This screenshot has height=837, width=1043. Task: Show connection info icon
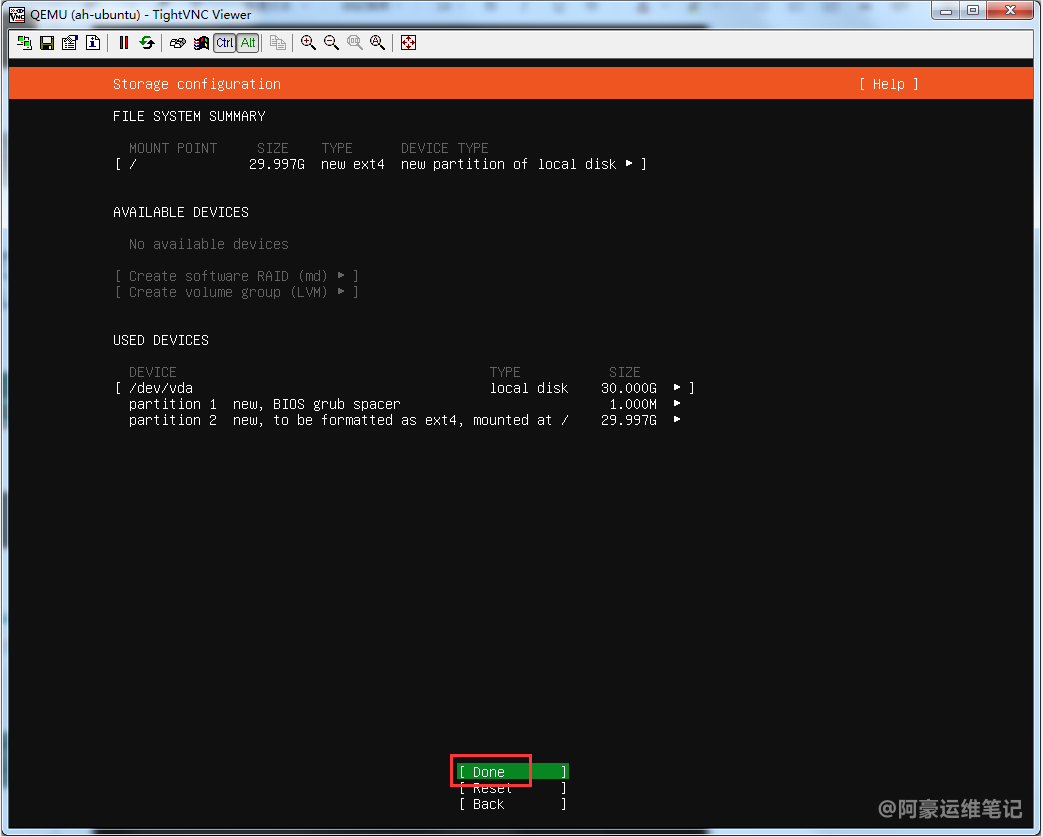click(93, 43)
